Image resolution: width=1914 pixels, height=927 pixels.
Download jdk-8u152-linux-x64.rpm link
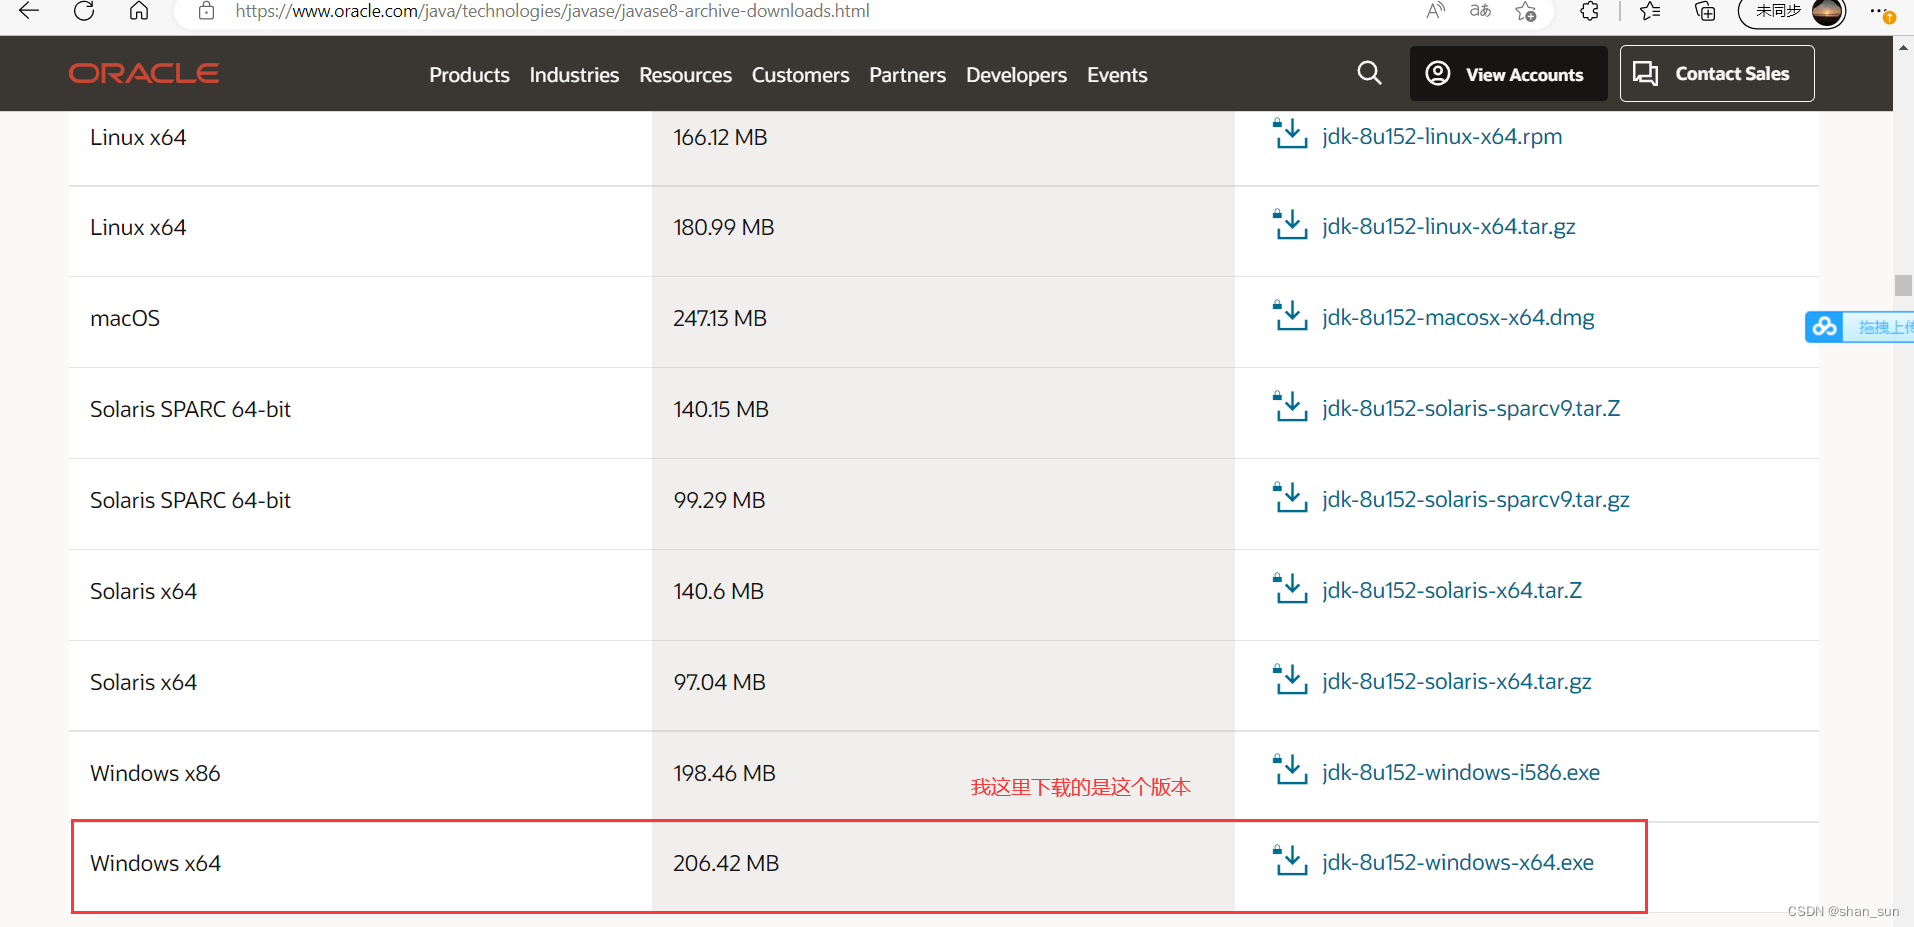pyautogui.click(x=1442, y=136)
